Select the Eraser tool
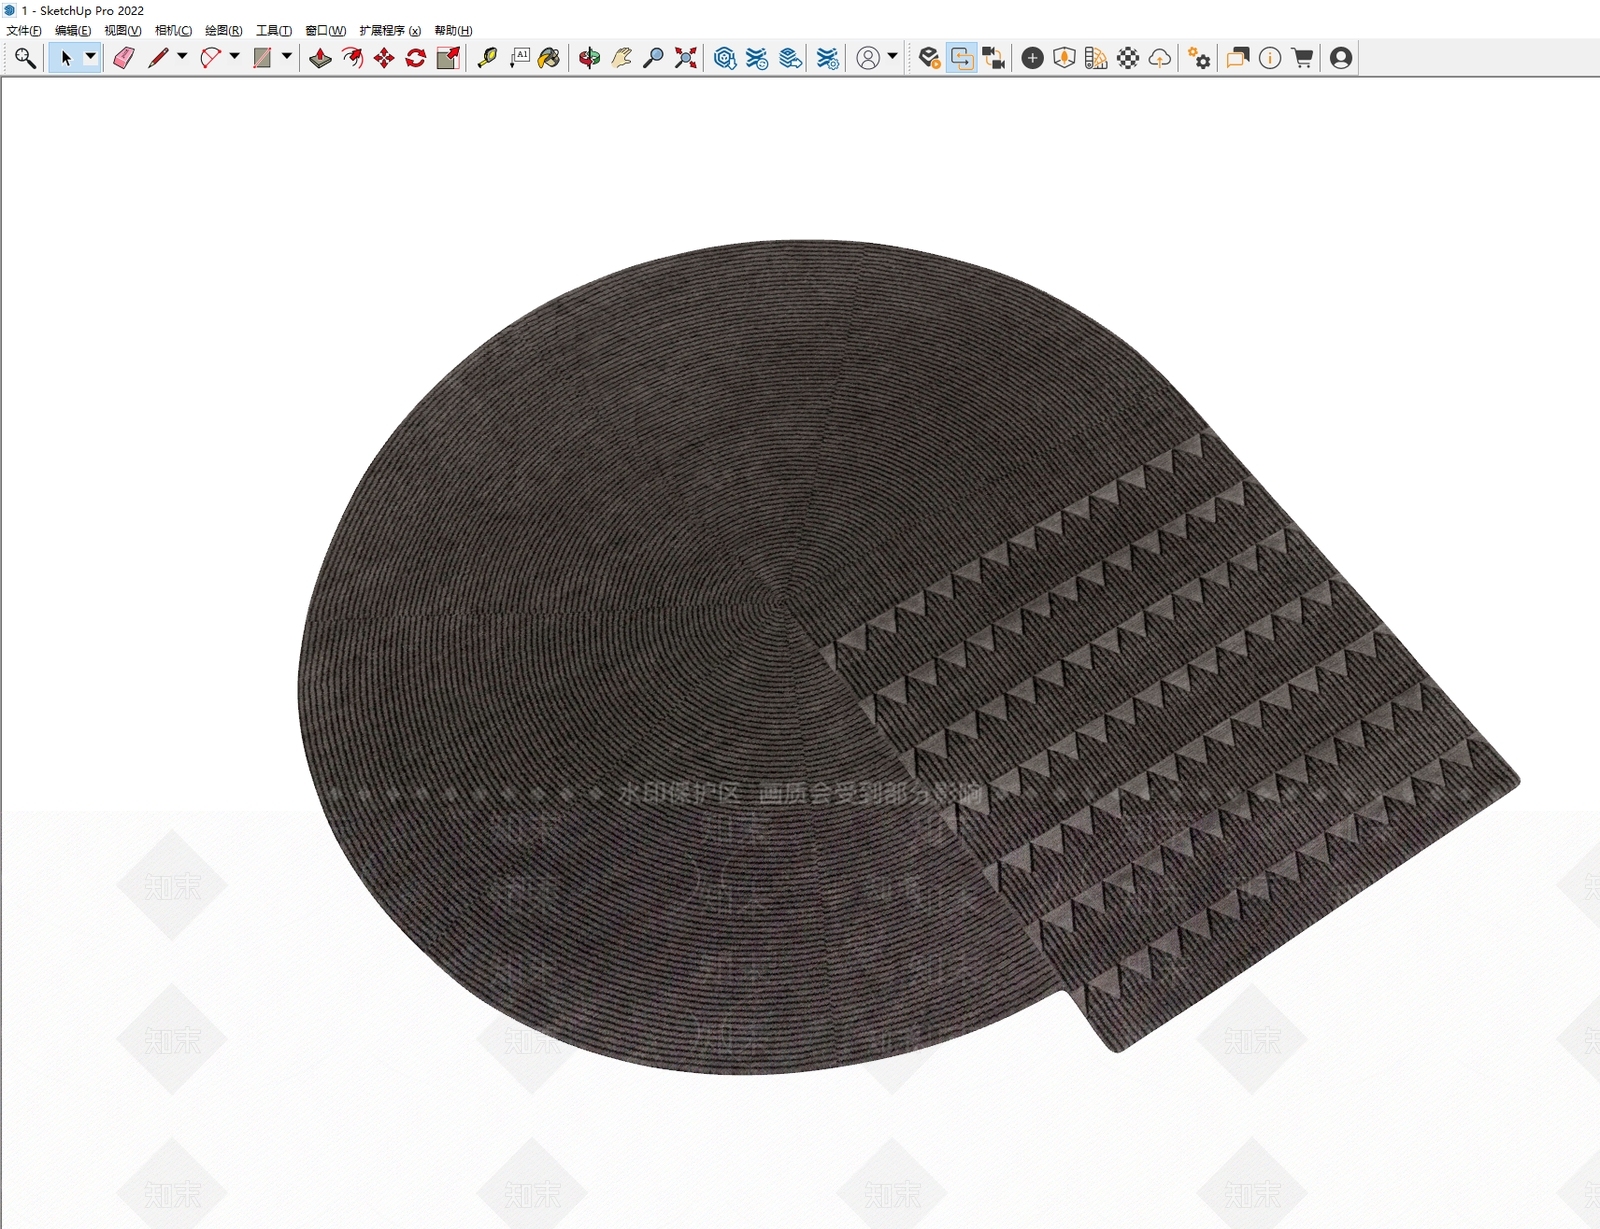Image resolution: width=1600 pixels, height=1229 pixels. tap(124, 58)
